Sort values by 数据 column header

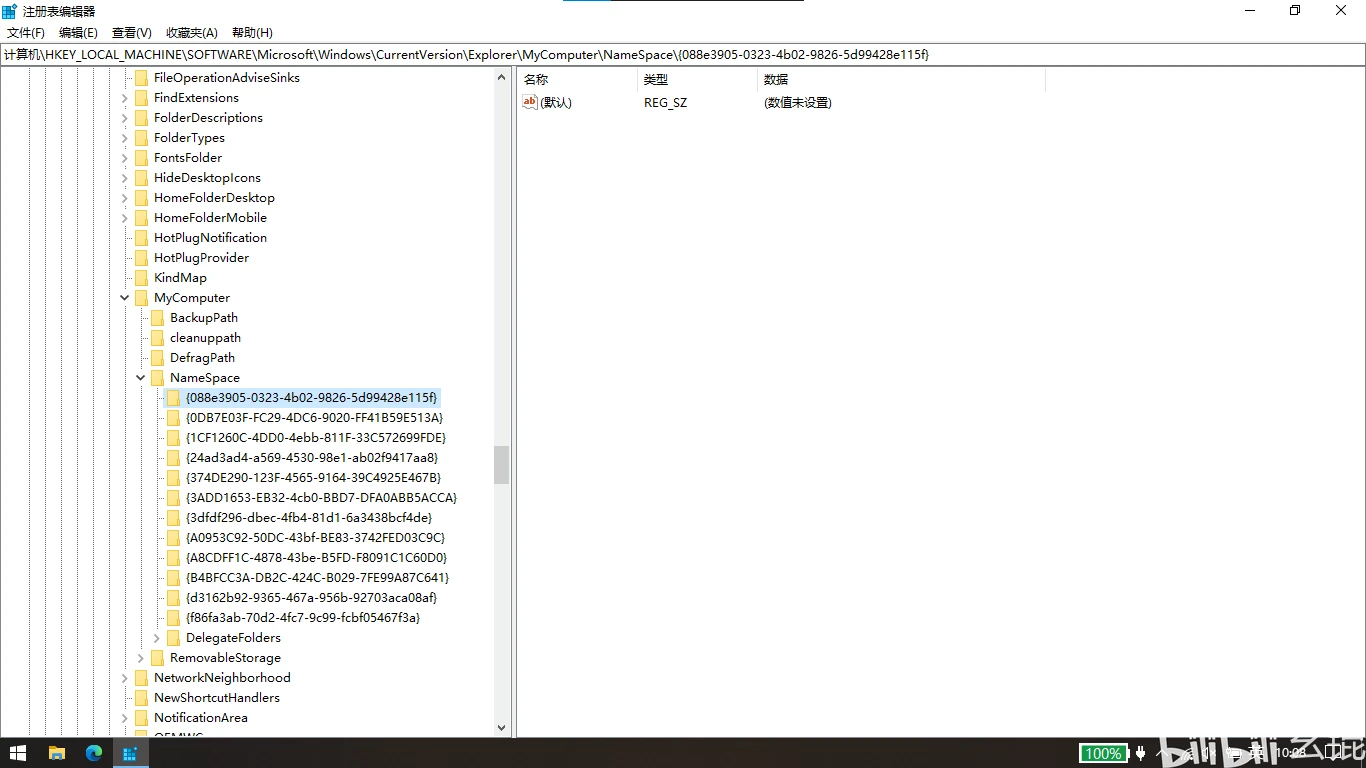click(901, 80)
